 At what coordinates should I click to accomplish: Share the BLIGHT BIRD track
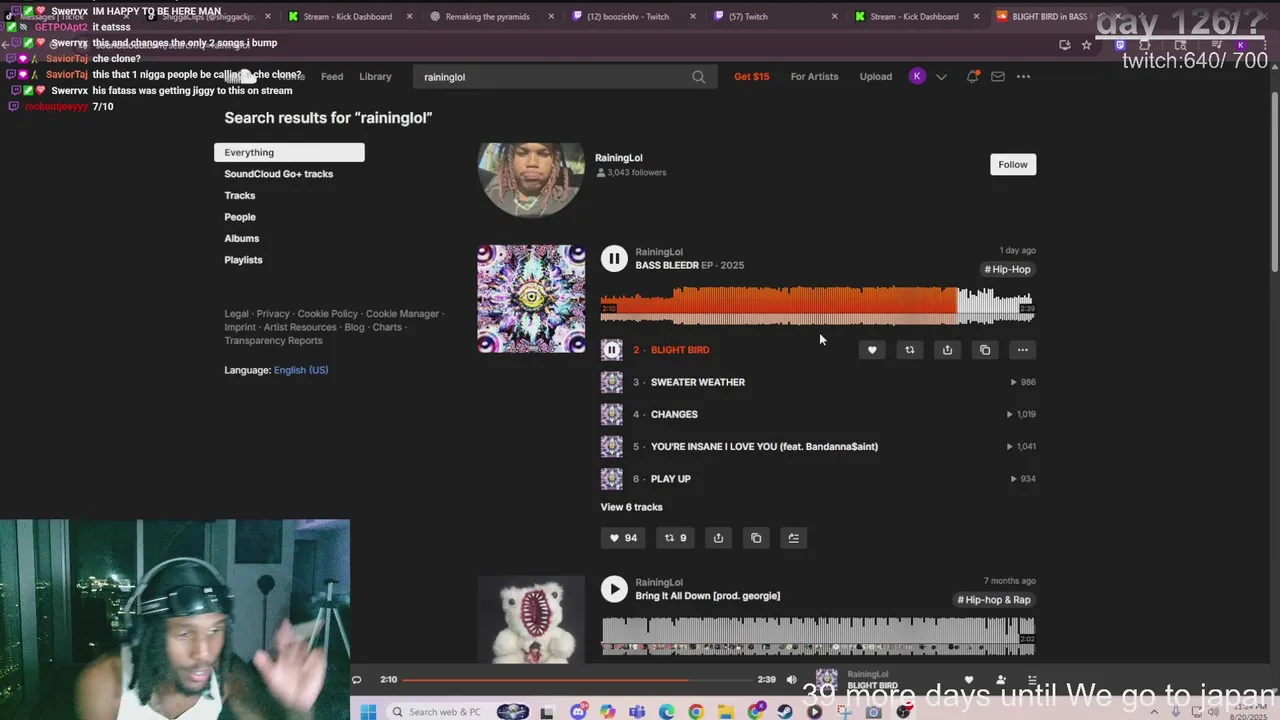click(947, 350)
